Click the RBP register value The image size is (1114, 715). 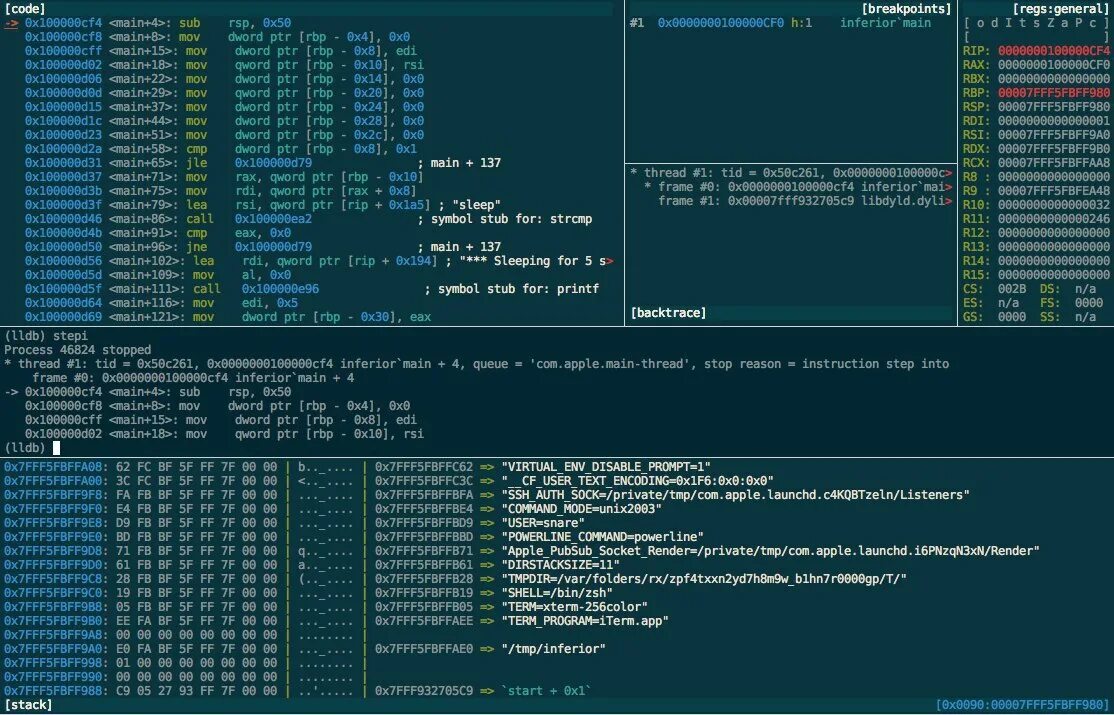[1054, 93]
